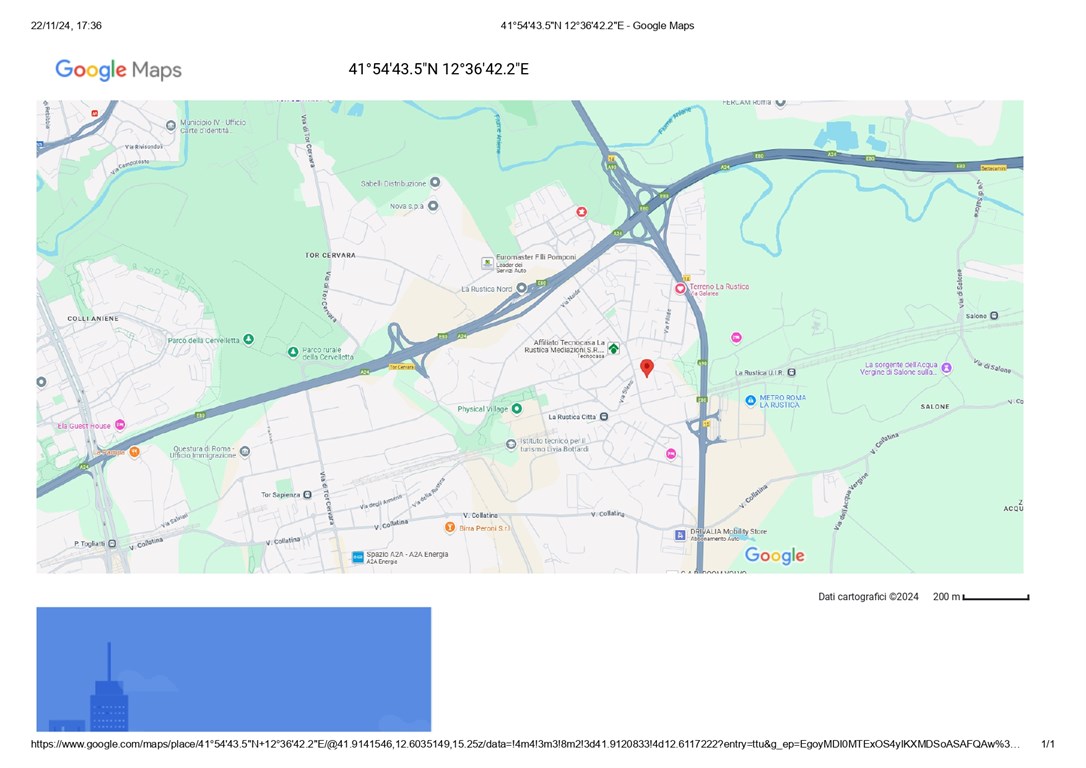The image size is (1086, 768).
Task: Click the Tor Sapienza train station icon
Action: point(308,495)
